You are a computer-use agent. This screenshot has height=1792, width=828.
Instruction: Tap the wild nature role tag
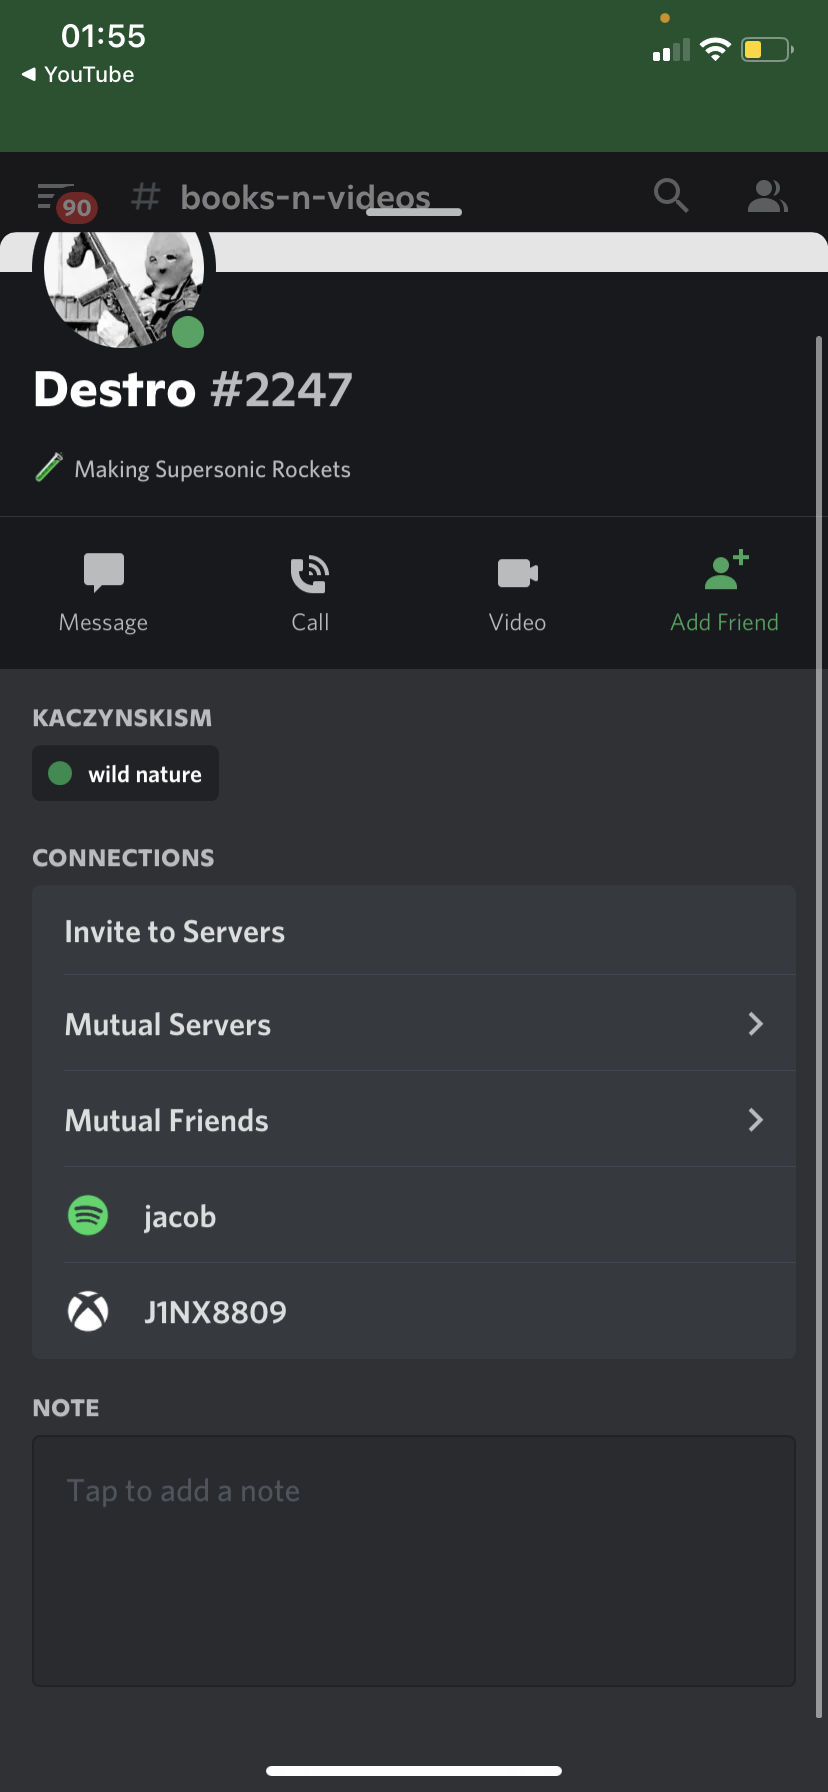126,774
